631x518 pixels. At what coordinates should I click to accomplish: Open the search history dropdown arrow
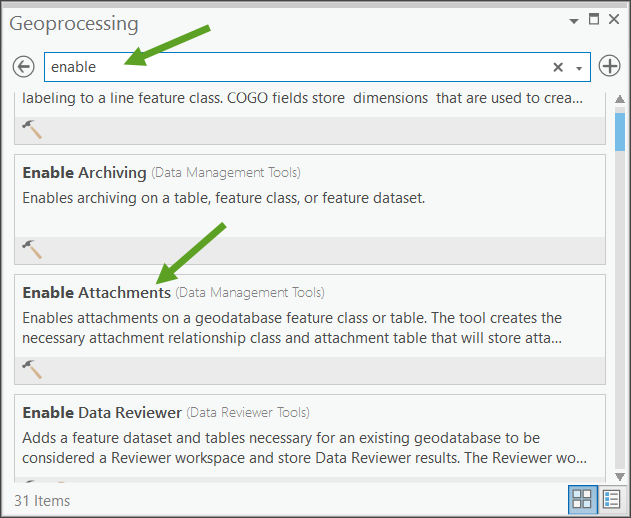pos(579,68)
